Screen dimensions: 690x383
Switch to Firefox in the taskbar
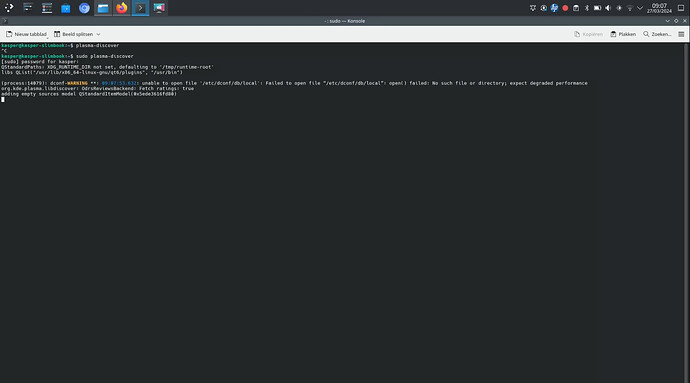(122, 8)
